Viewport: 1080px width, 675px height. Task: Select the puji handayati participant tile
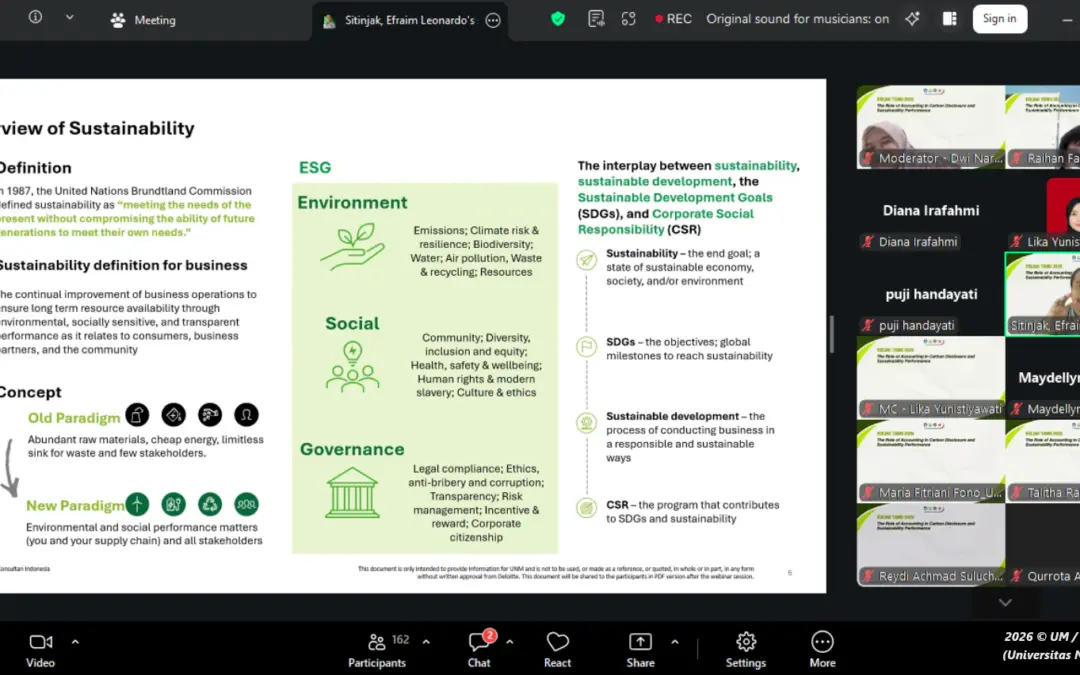pos(931,294)
